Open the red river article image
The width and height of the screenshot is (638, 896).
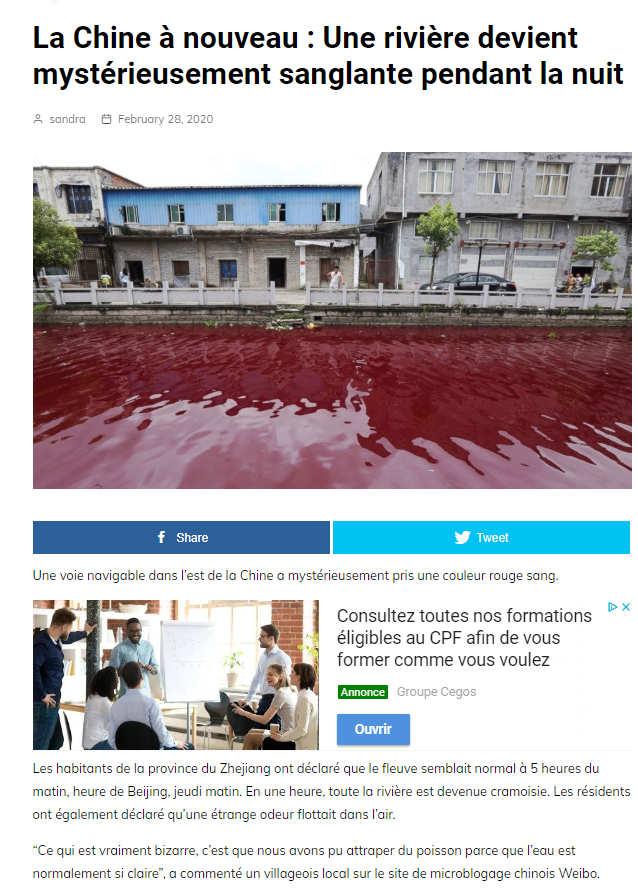[332, 320]
